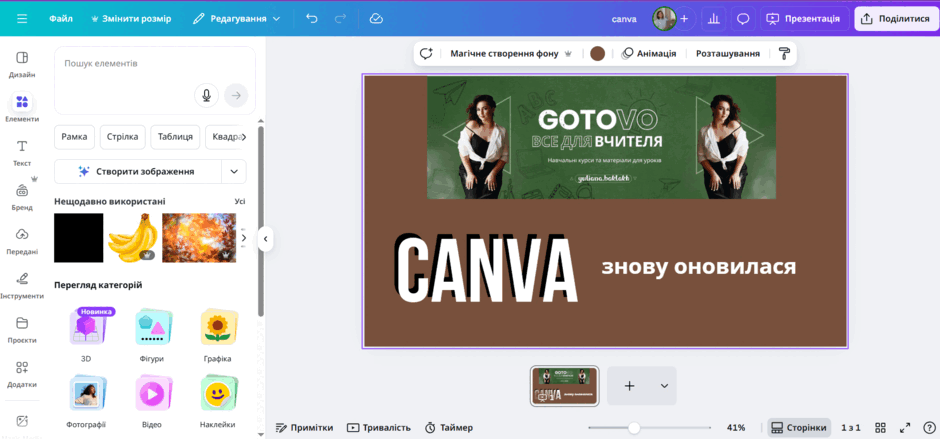The height and width of the screenshot is (439, 940).
Task: Open the Відео category
Action: point(151,402)
